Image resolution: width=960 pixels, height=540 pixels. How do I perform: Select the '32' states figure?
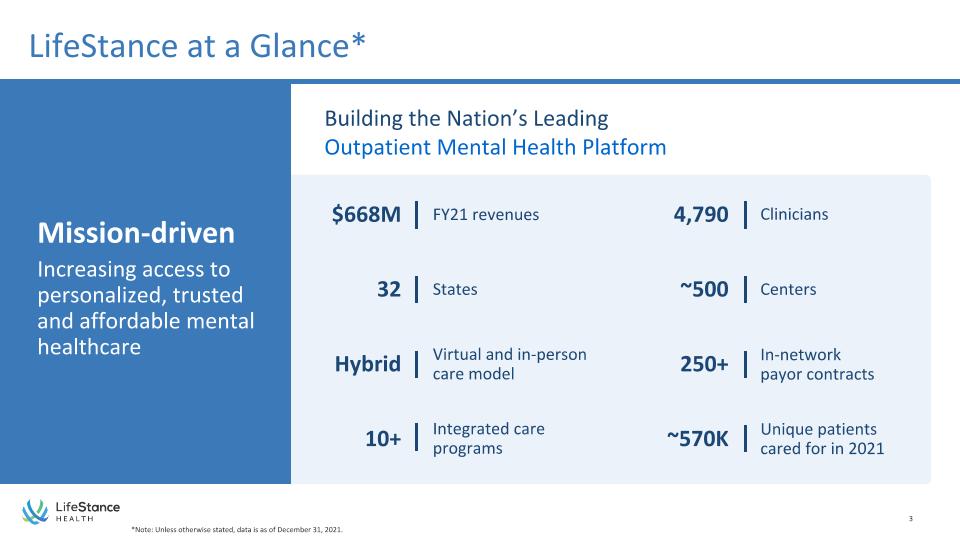tap(389, 289)
